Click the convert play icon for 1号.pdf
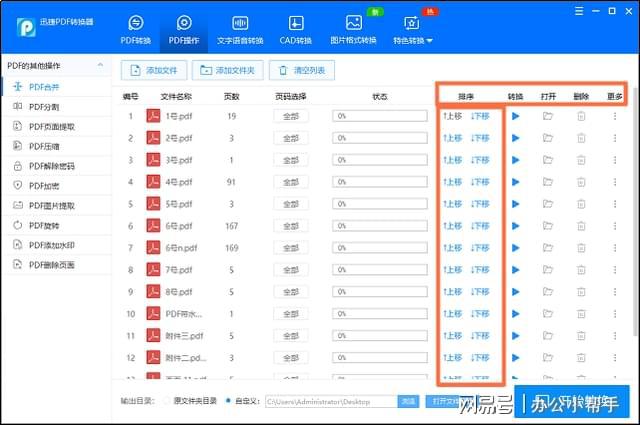The height and width of the screenshot is (425, 640). (516, 116)
